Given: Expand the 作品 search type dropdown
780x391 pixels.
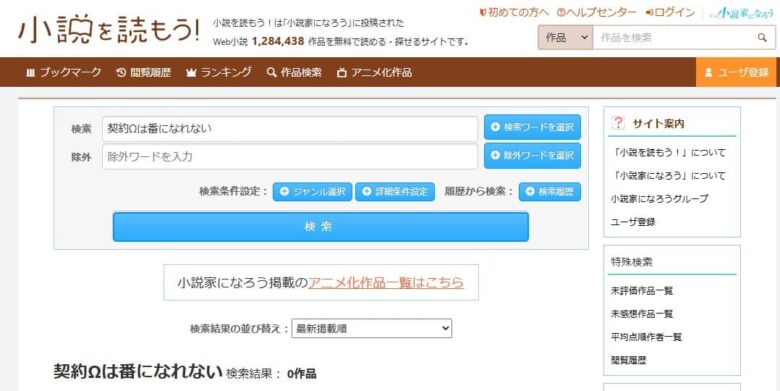Looking at the screenshot, I should [565, 37].
